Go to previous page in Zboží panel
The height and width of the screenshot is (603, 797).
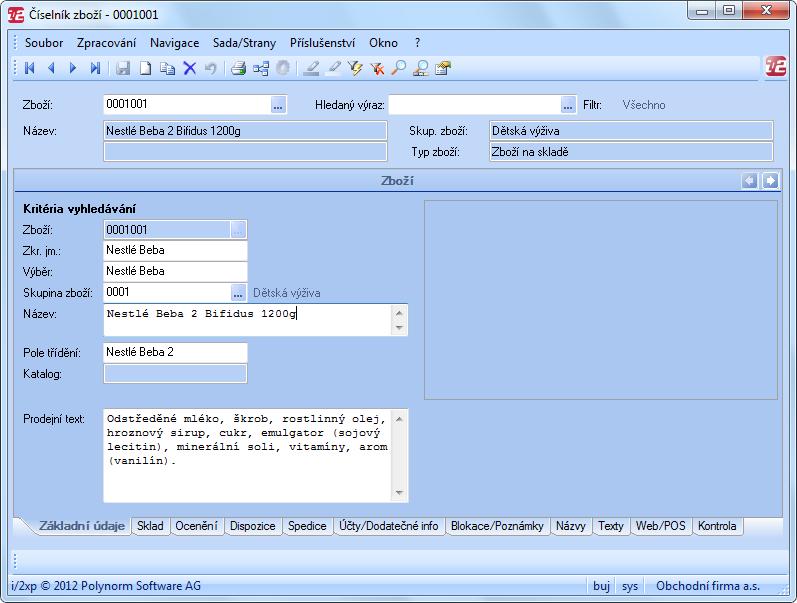750,181
